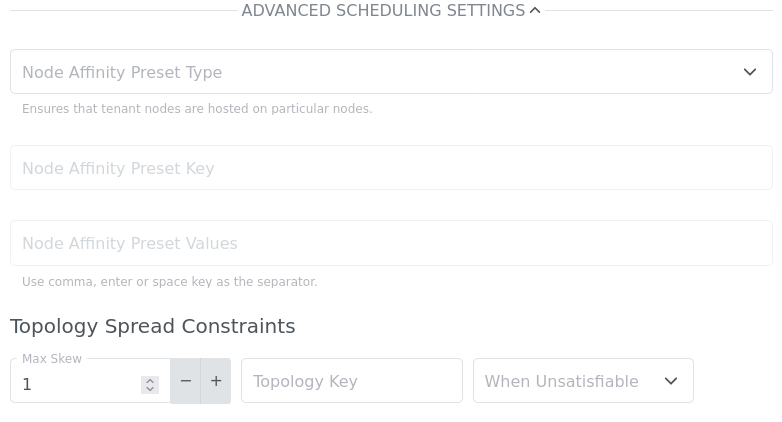This screenshot has height=422, width=782.
Task: Focus the Topology Key input
Action: click(x=351, y=381)
